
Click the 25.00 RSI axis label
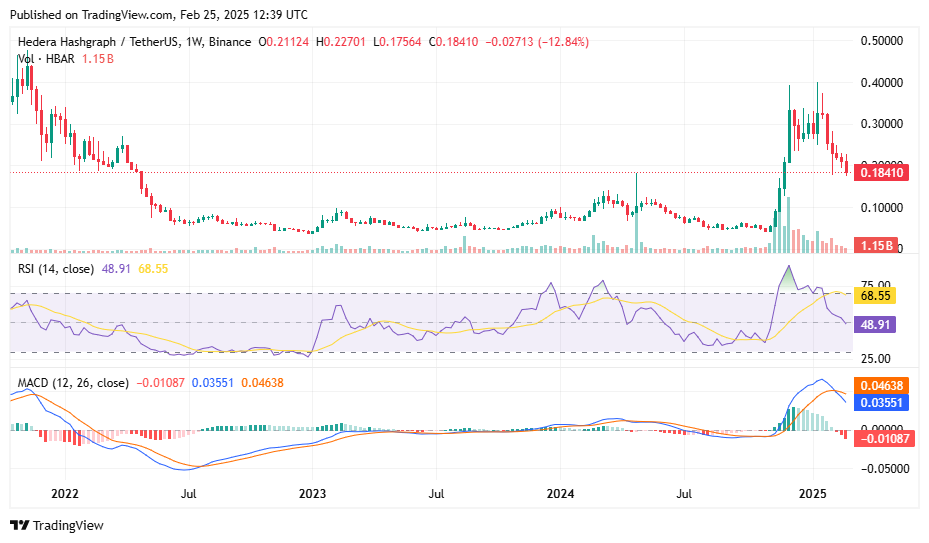[876, 359]
